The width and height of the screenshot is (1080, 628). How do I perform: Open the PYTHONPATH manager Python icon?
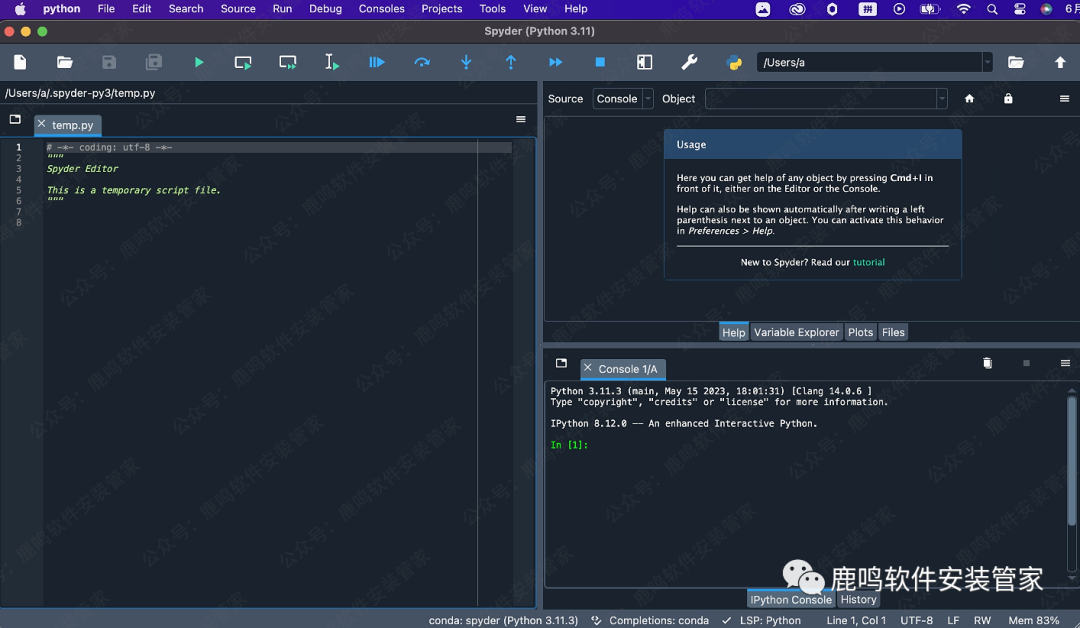pos(734,62)
